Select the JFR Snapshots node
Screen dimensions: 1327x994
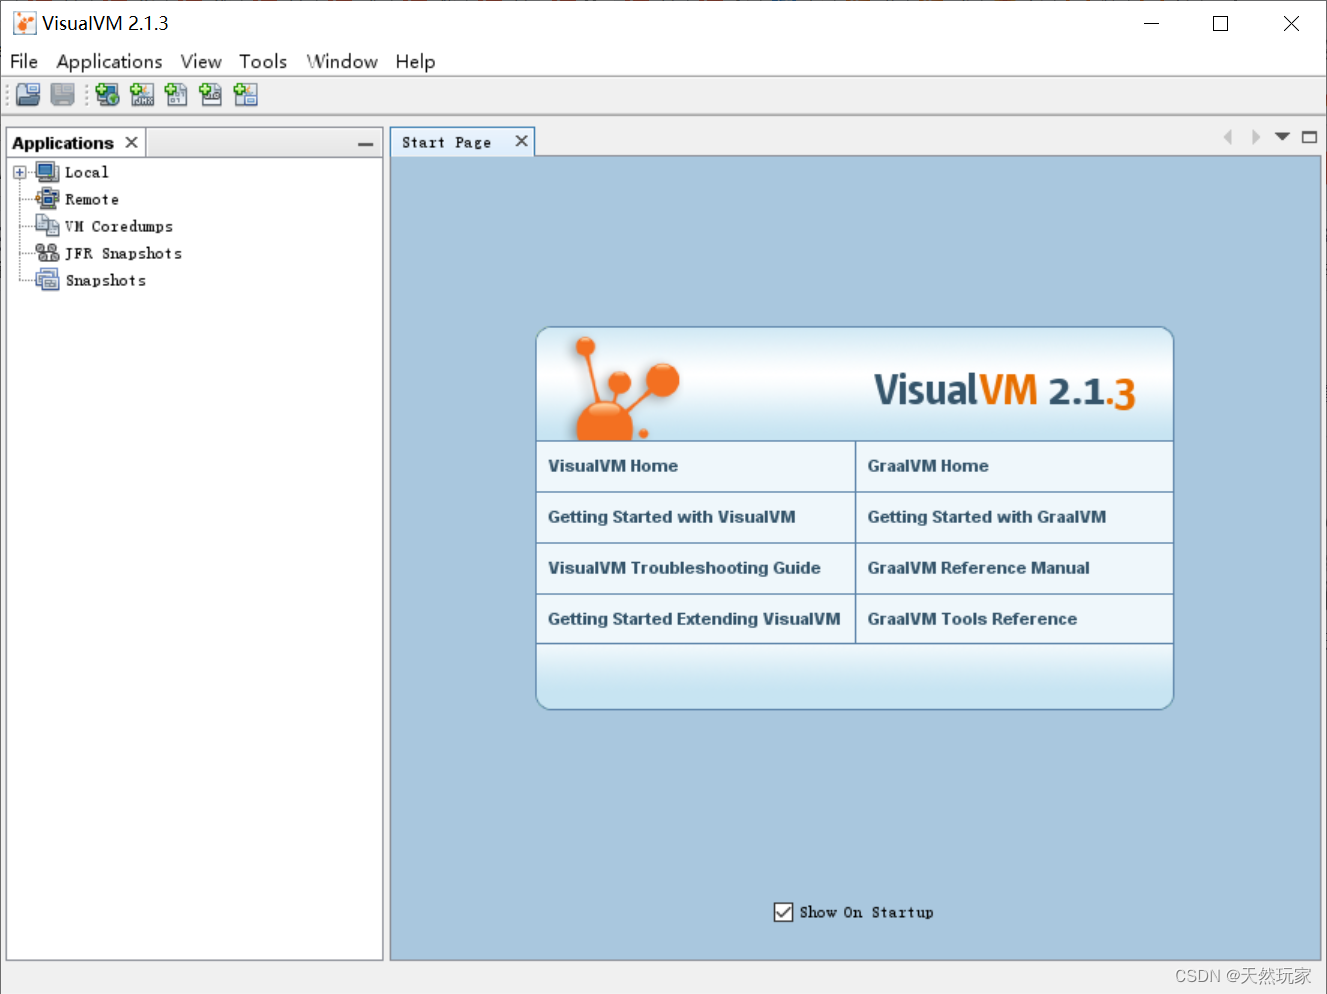point(123,253)
